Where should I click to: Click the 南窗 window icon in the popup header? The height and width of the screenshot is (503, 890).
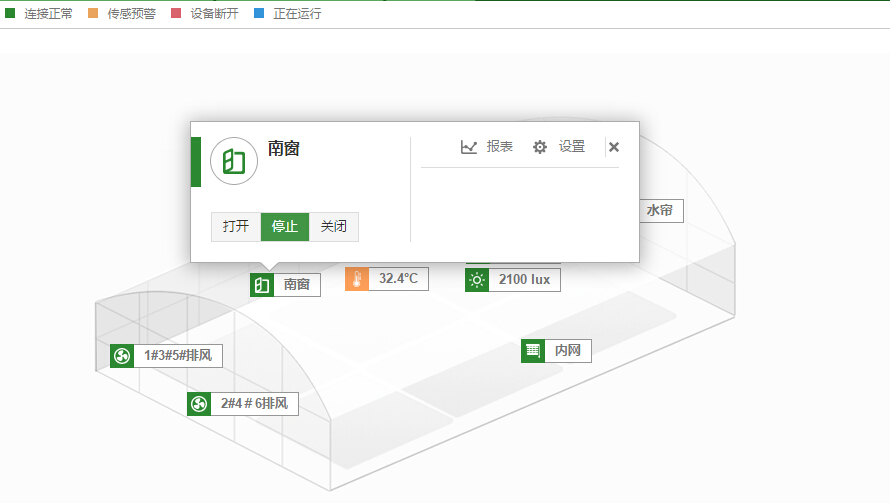234,162
